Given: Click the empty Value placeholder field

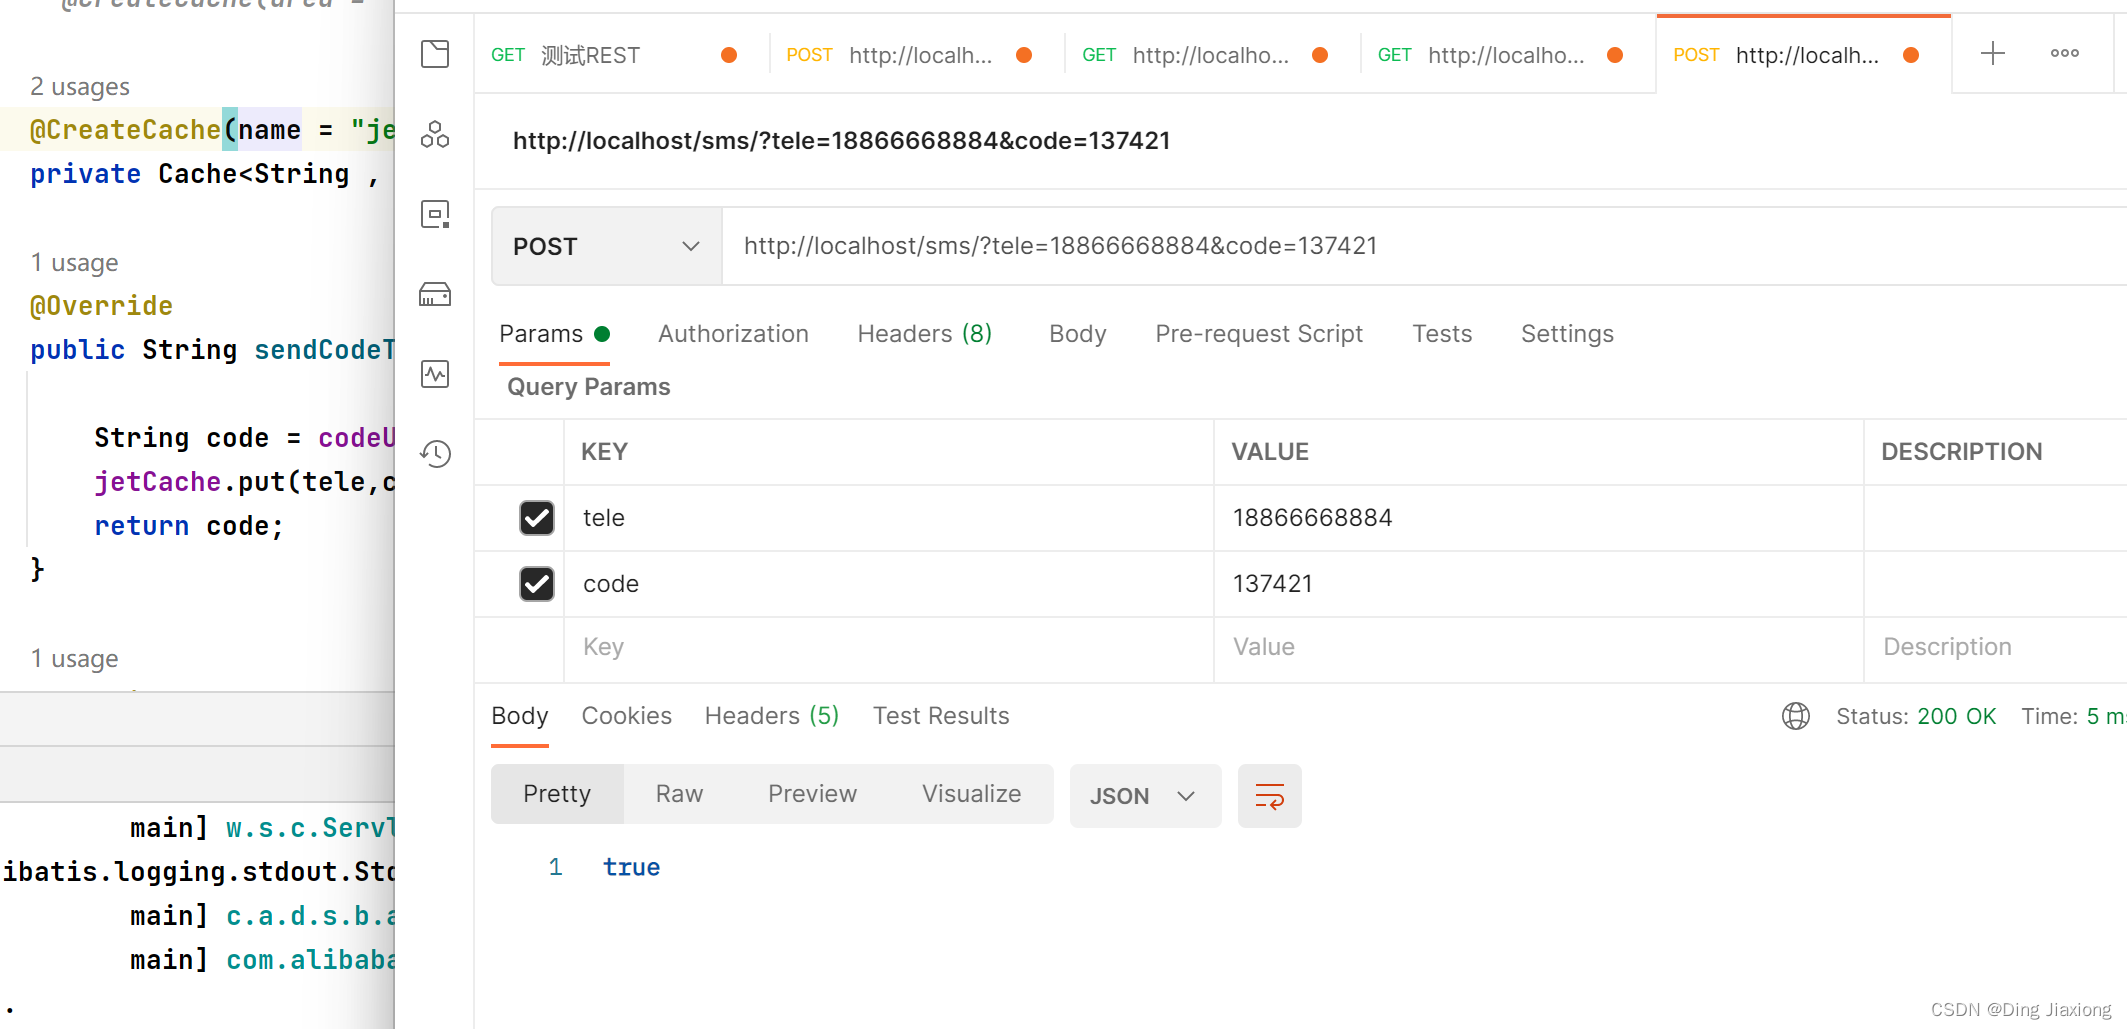Looking at the screenshot, I should [x=1538, y=648].
